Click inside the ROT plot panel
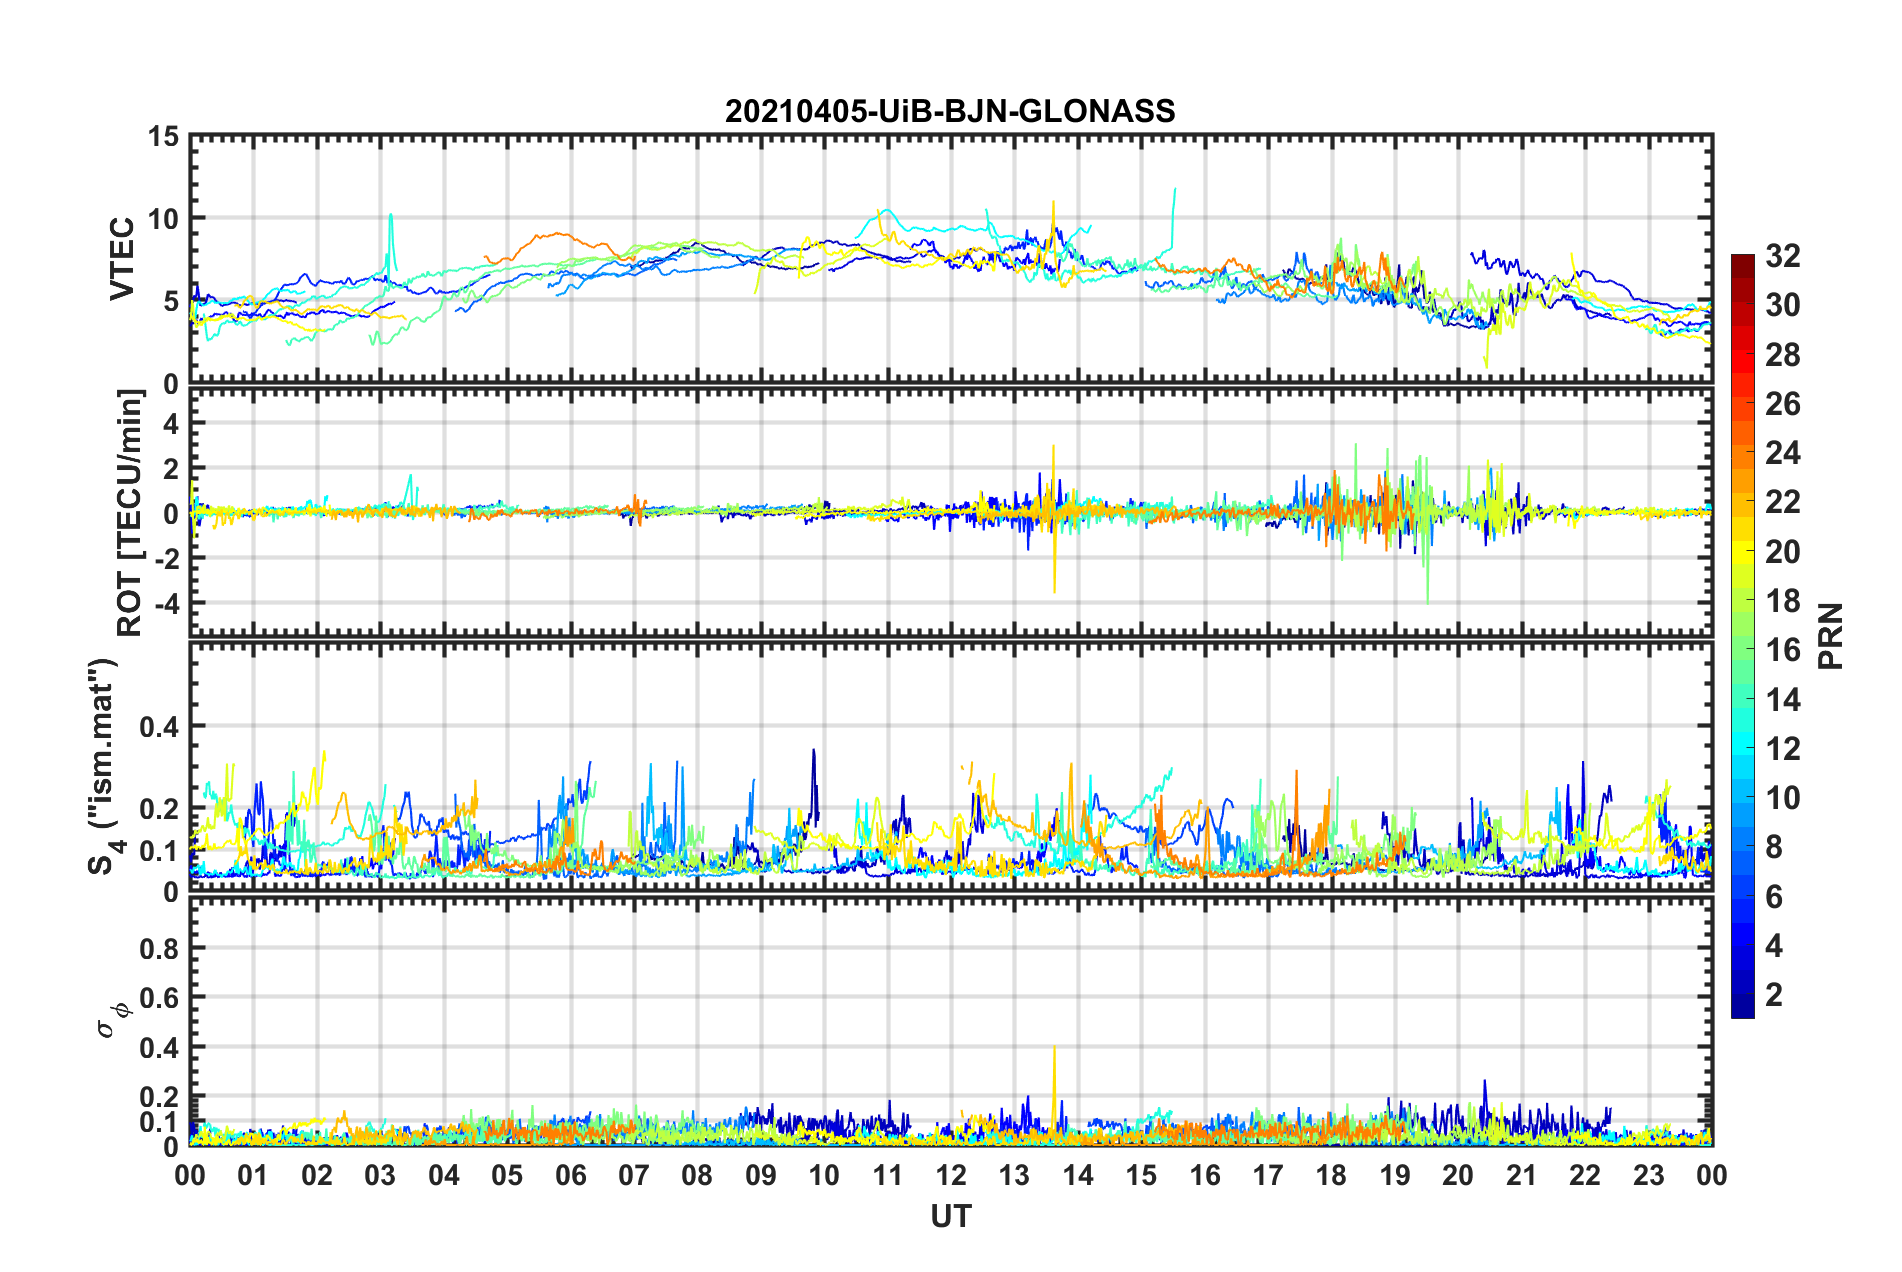This screenshot has height=1272, width=1902. [951, 512]
